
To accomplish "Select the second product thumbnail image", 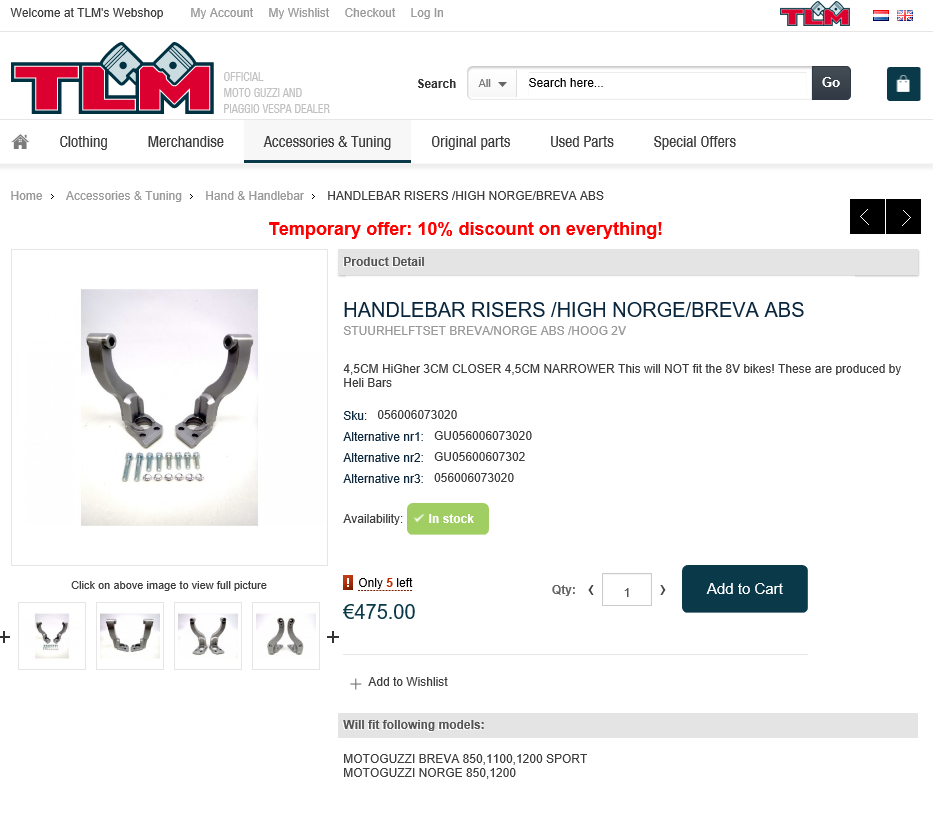I will point(130,636).
